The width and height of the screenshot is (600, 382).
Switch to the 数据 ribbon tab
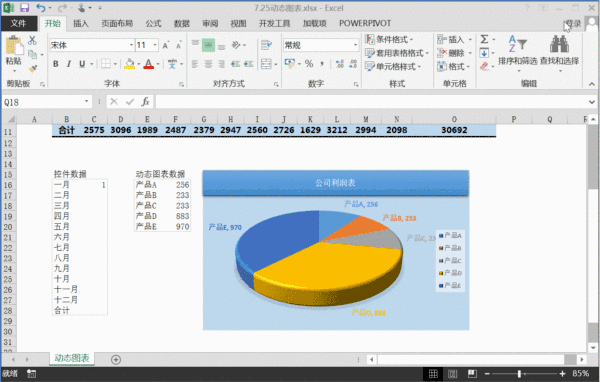(182, 23)
